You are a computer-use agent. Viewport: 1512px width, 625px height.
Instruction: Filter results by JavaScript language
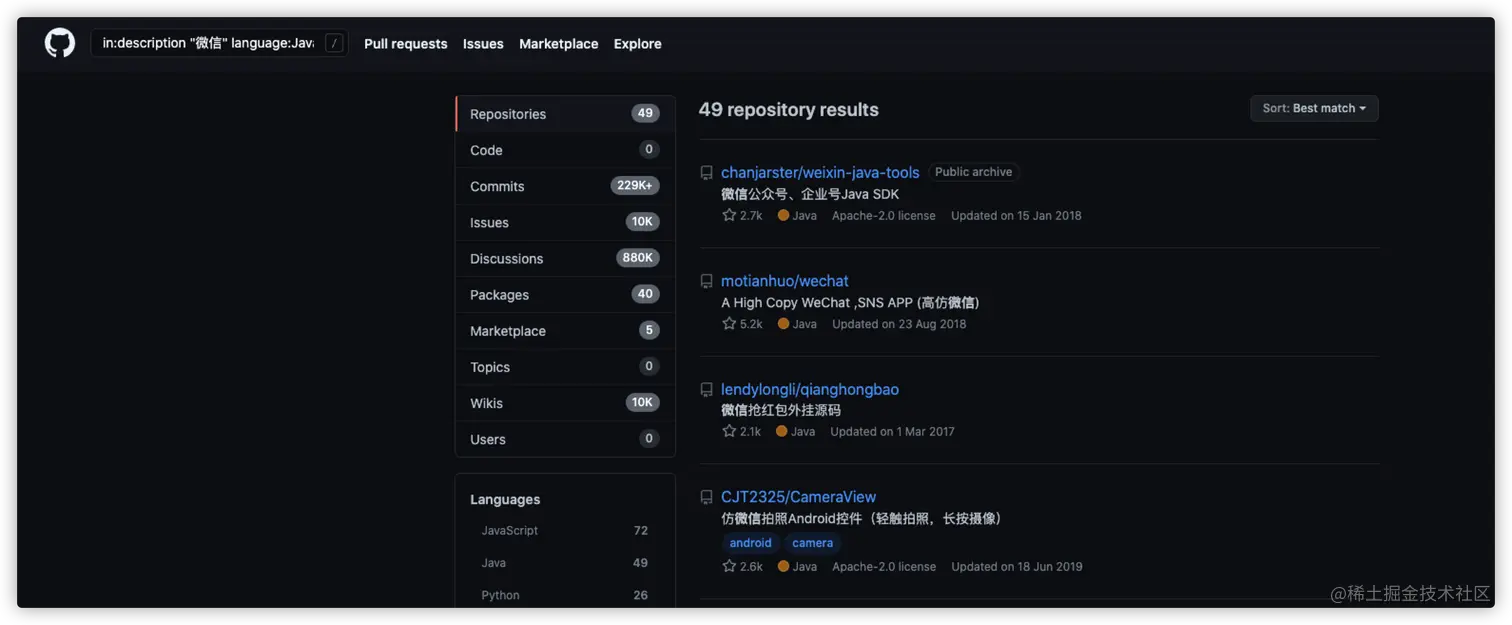pyautogui.click(x=565, y=531)
